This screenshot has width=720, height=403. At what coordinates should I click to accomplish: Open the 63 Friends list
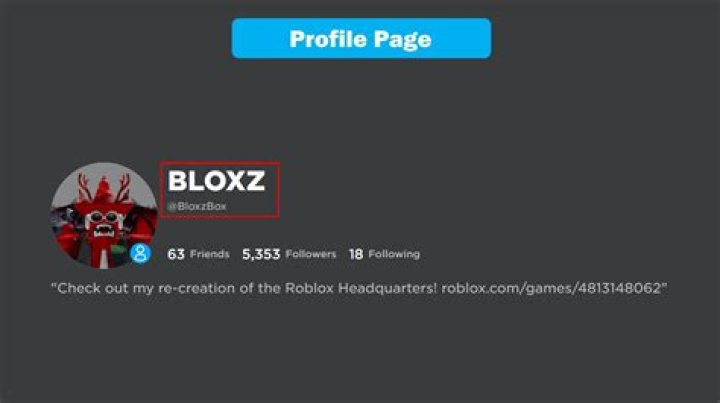pyautogui.click(x=198, y=254)
